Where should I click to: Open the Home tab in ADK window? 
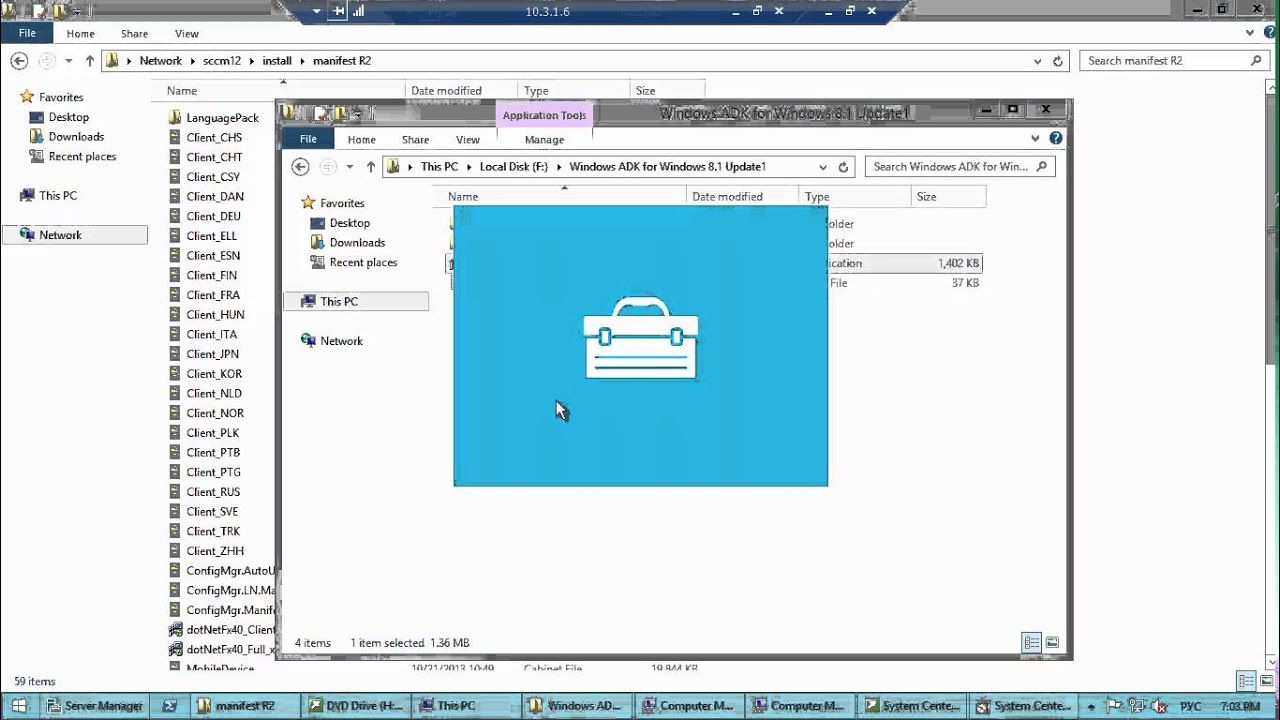click(x=361, y=140)
